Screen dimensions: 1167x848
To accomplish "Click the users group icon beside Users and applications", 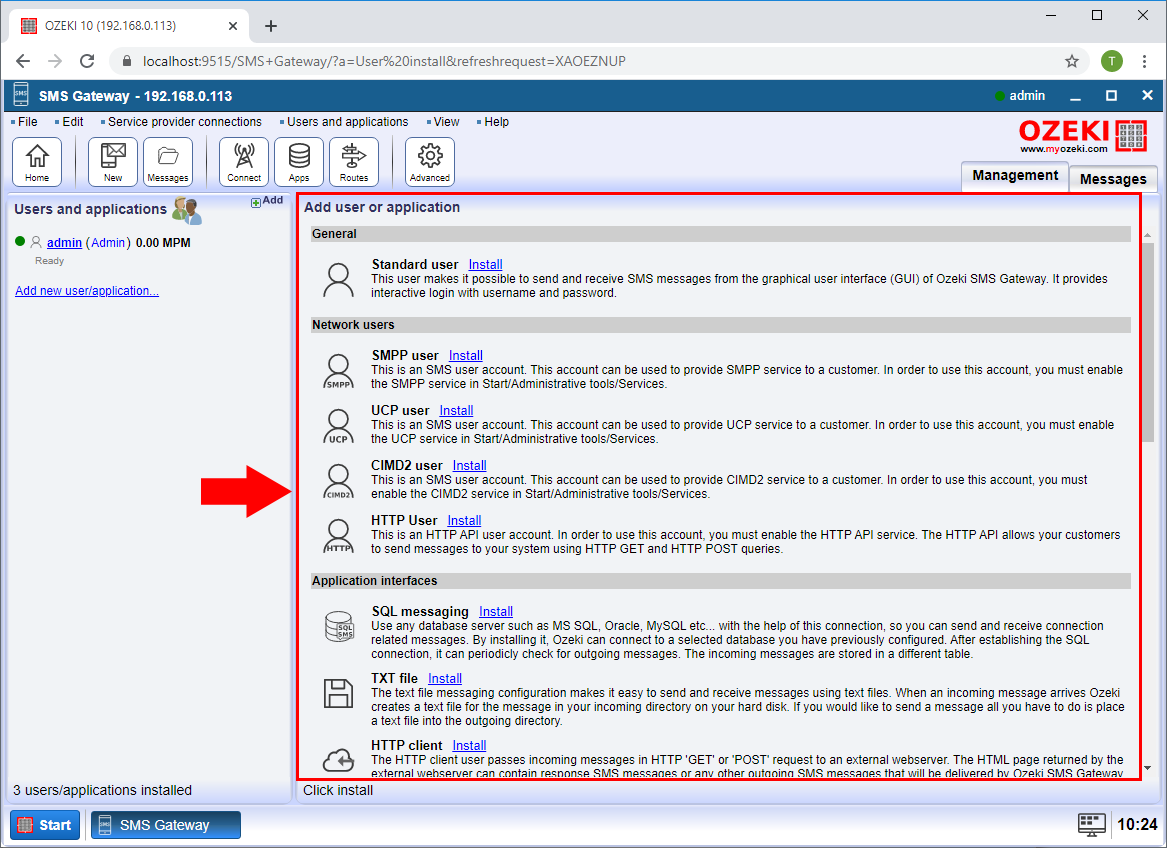I will click(187, 211).
